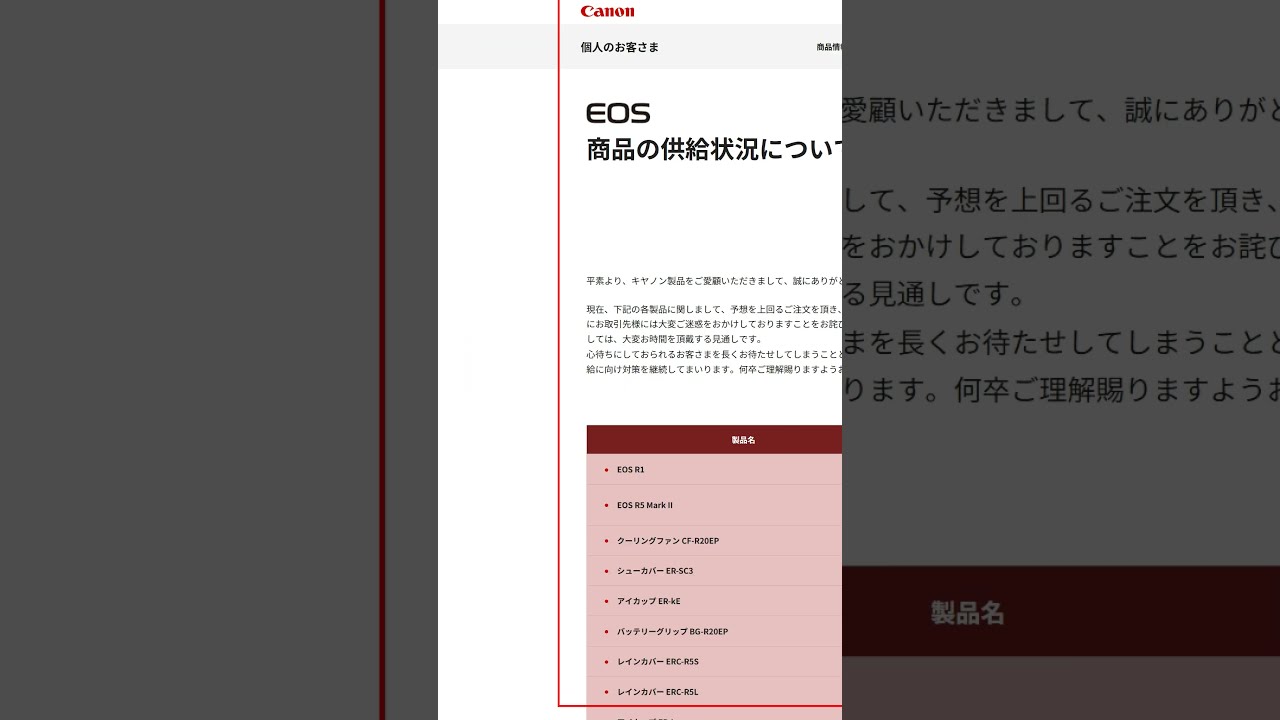This screenshot has width=1280, height=720.
Task: Select the レインカバー ERC-R5L row
Action: click(x=714, y=692)
